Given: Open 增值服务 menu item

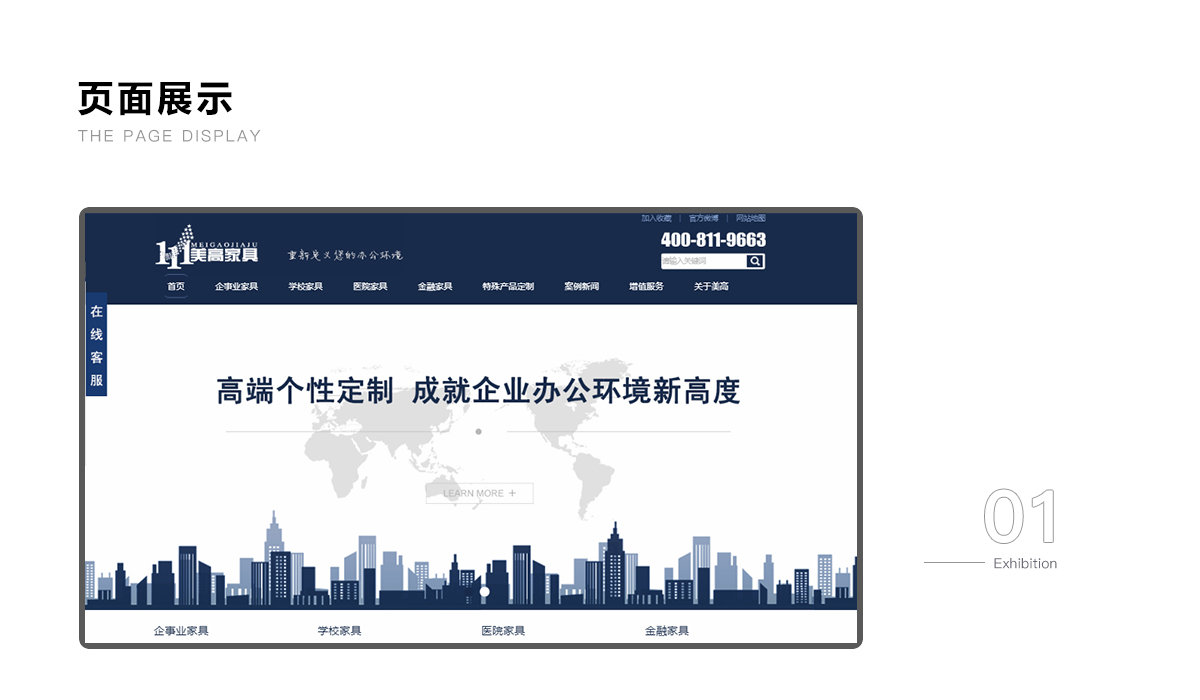Looking at the screenshot, I should click(646, 286).
